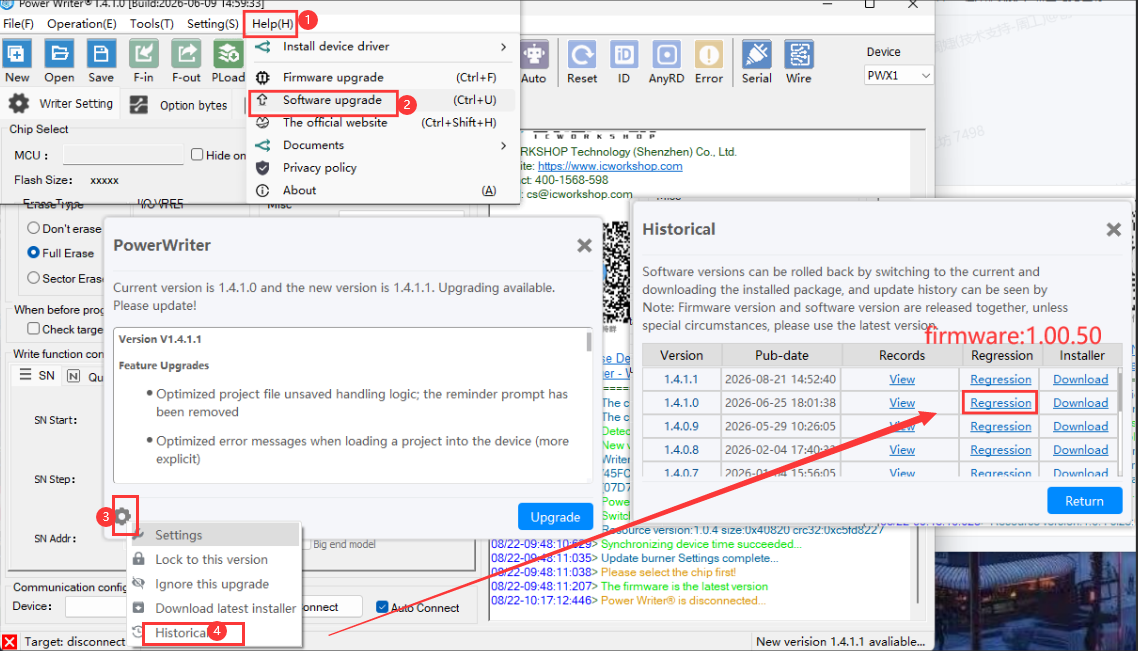Click the Upgrade button

[555, 517]
